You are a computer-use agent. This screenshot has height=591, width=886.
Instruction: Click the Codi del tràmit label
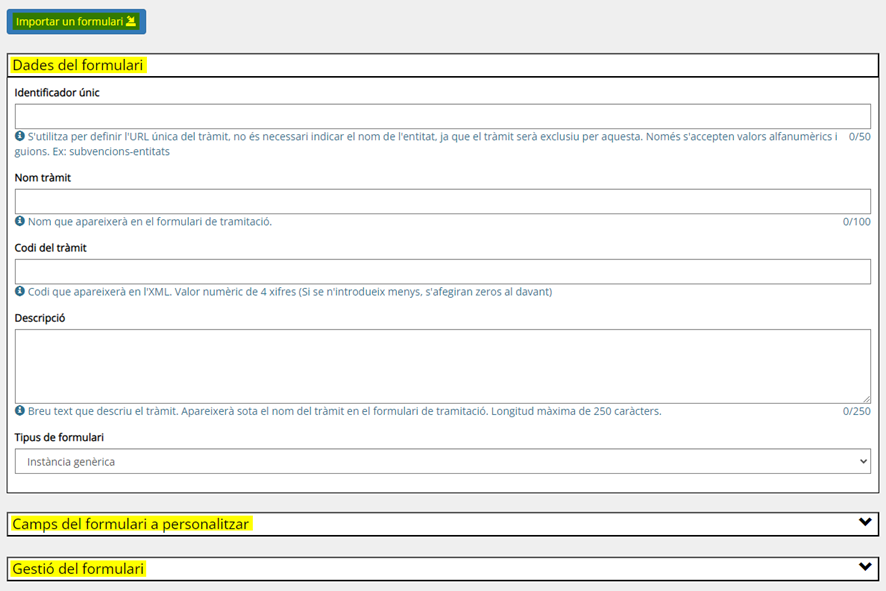tap(51, 248)
